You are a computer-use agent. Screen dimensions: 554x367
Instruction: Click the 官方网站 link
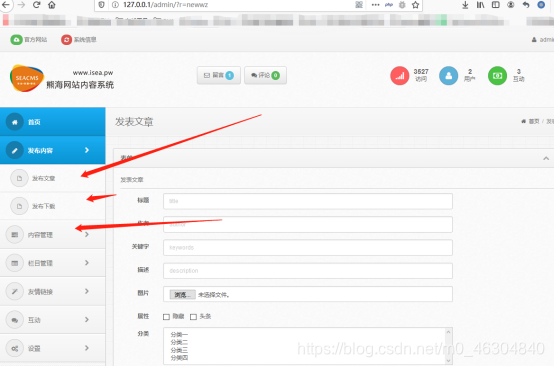[35, 40]
